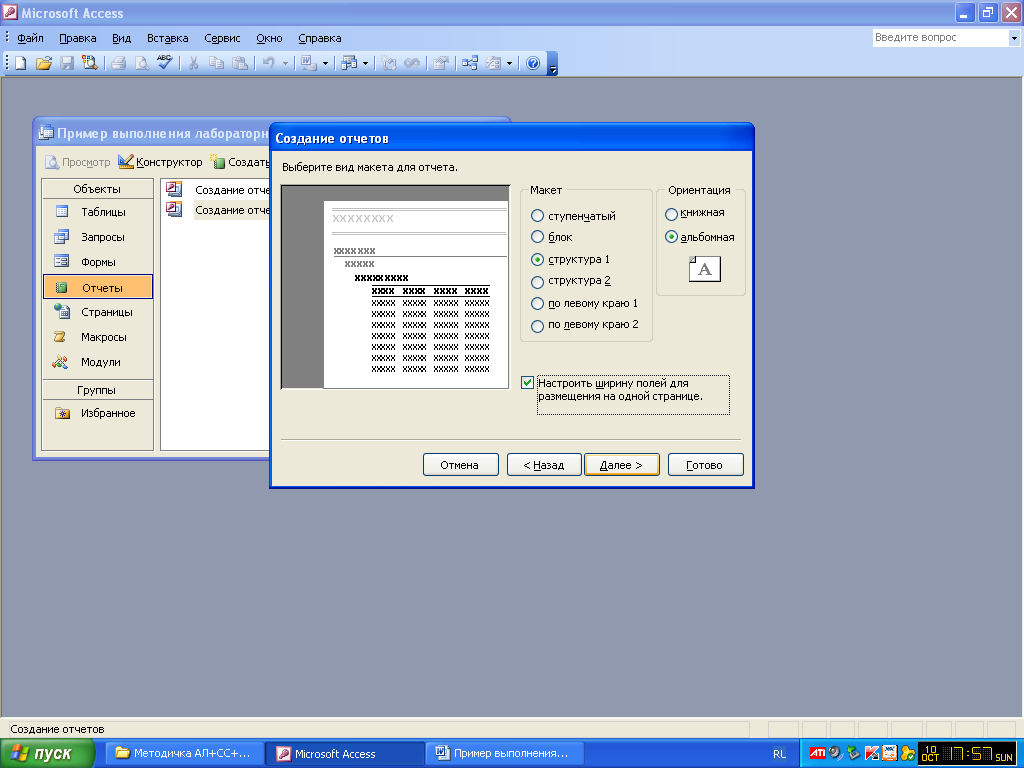Expand the toolbar options arrow

553,66
